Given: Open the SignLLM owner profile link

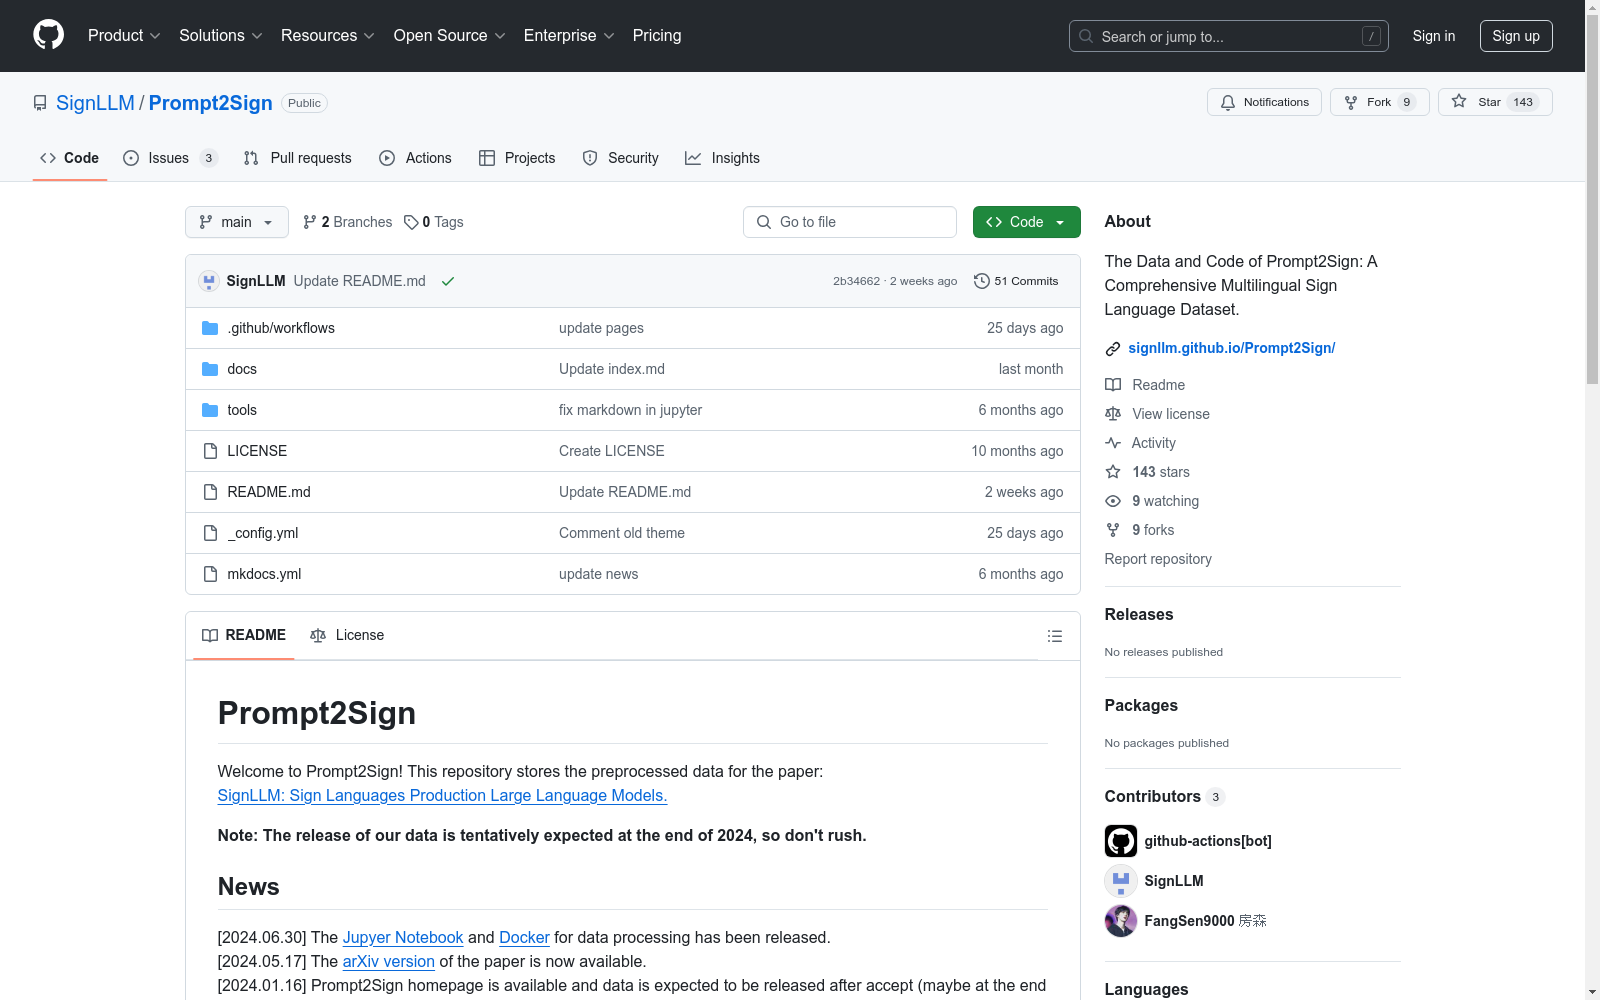Looking at the screenshot, I should [x=95, y=103].
